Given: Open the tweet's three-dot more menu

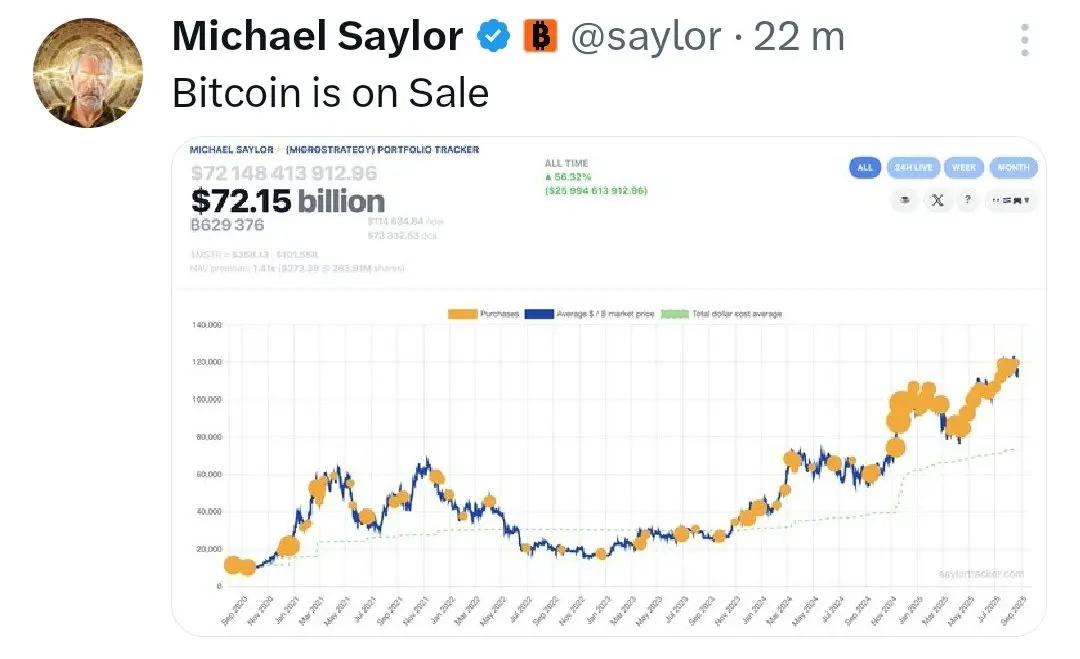Looking at the screenshot, I should [x=1025, y=40].
